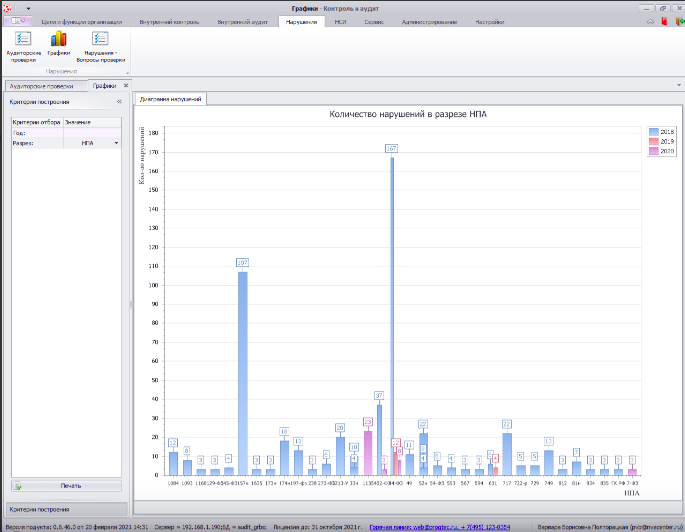Click the red book help icon

pyautogui.click(x=664, y=21)
